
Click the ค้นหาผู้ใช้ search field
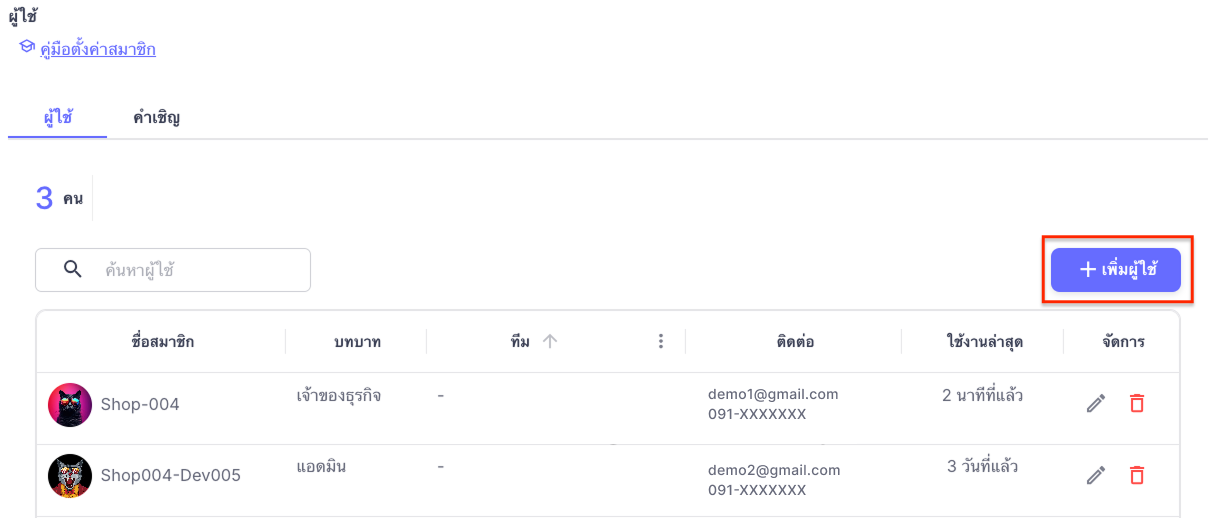click(x=173, y=270)
